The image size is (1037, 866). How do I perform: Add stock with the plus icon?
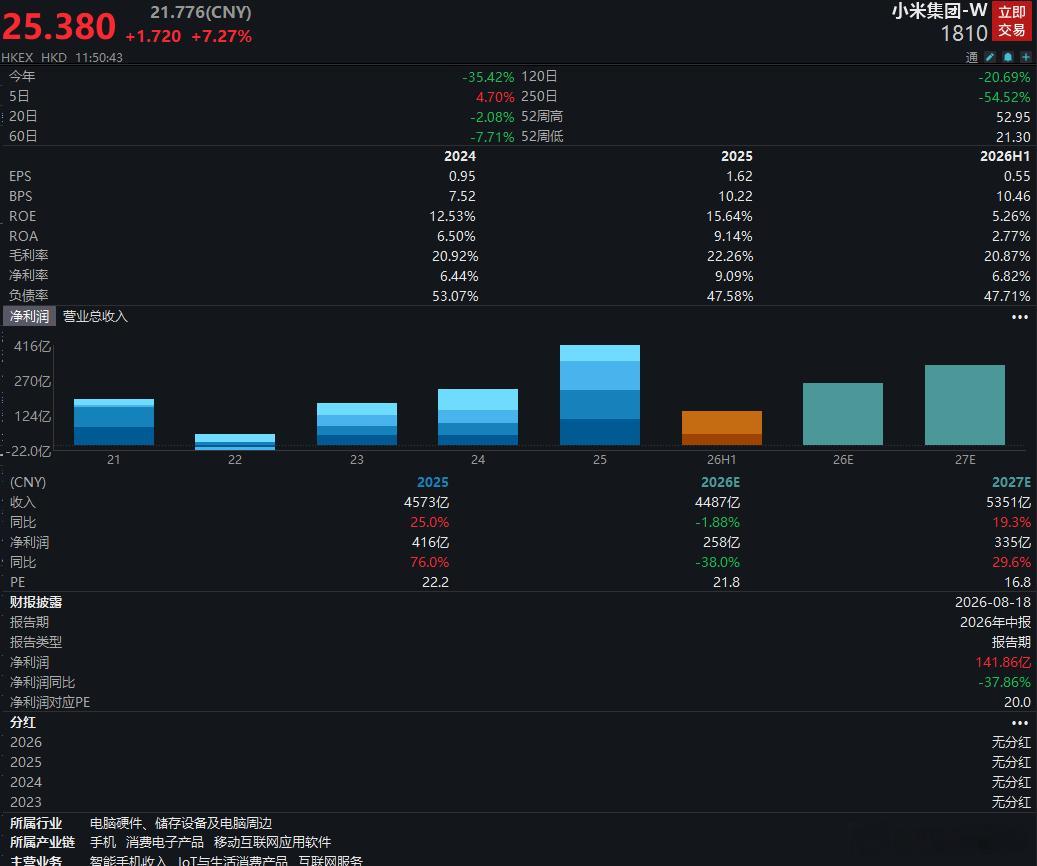1026,58
